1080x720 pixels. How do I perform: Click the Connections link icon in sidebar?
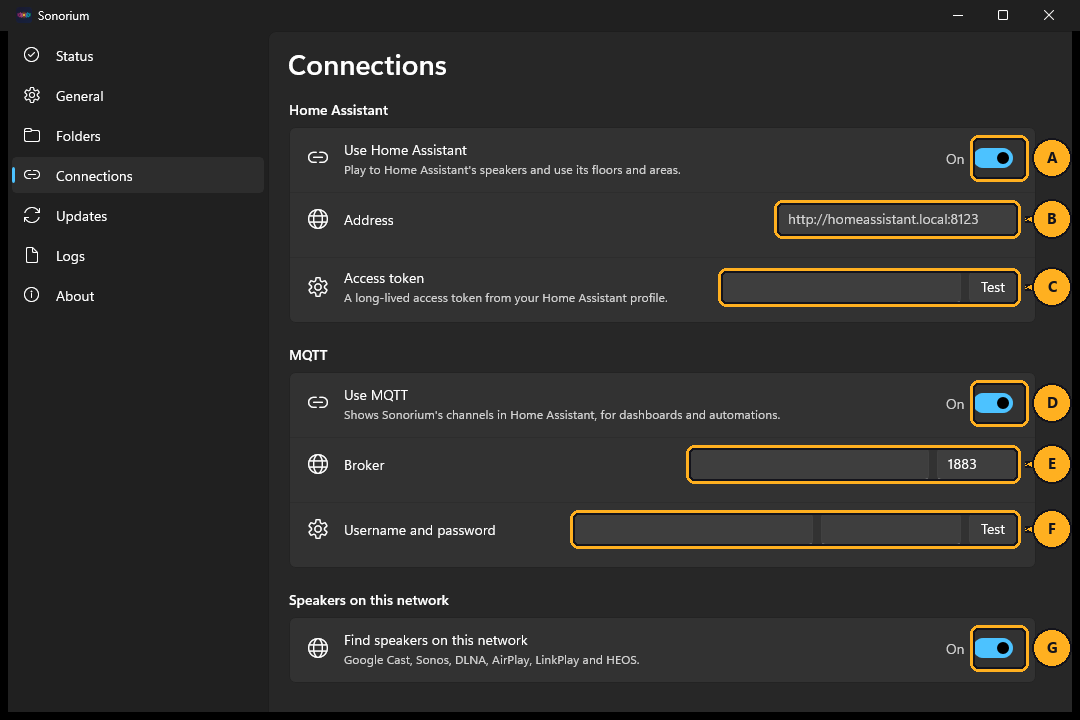pos(32,175)
